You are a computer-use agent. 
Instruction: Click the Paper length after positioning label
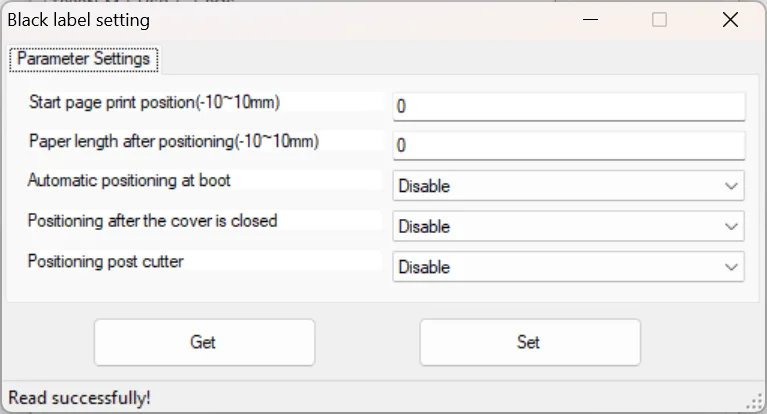[174, 142]
